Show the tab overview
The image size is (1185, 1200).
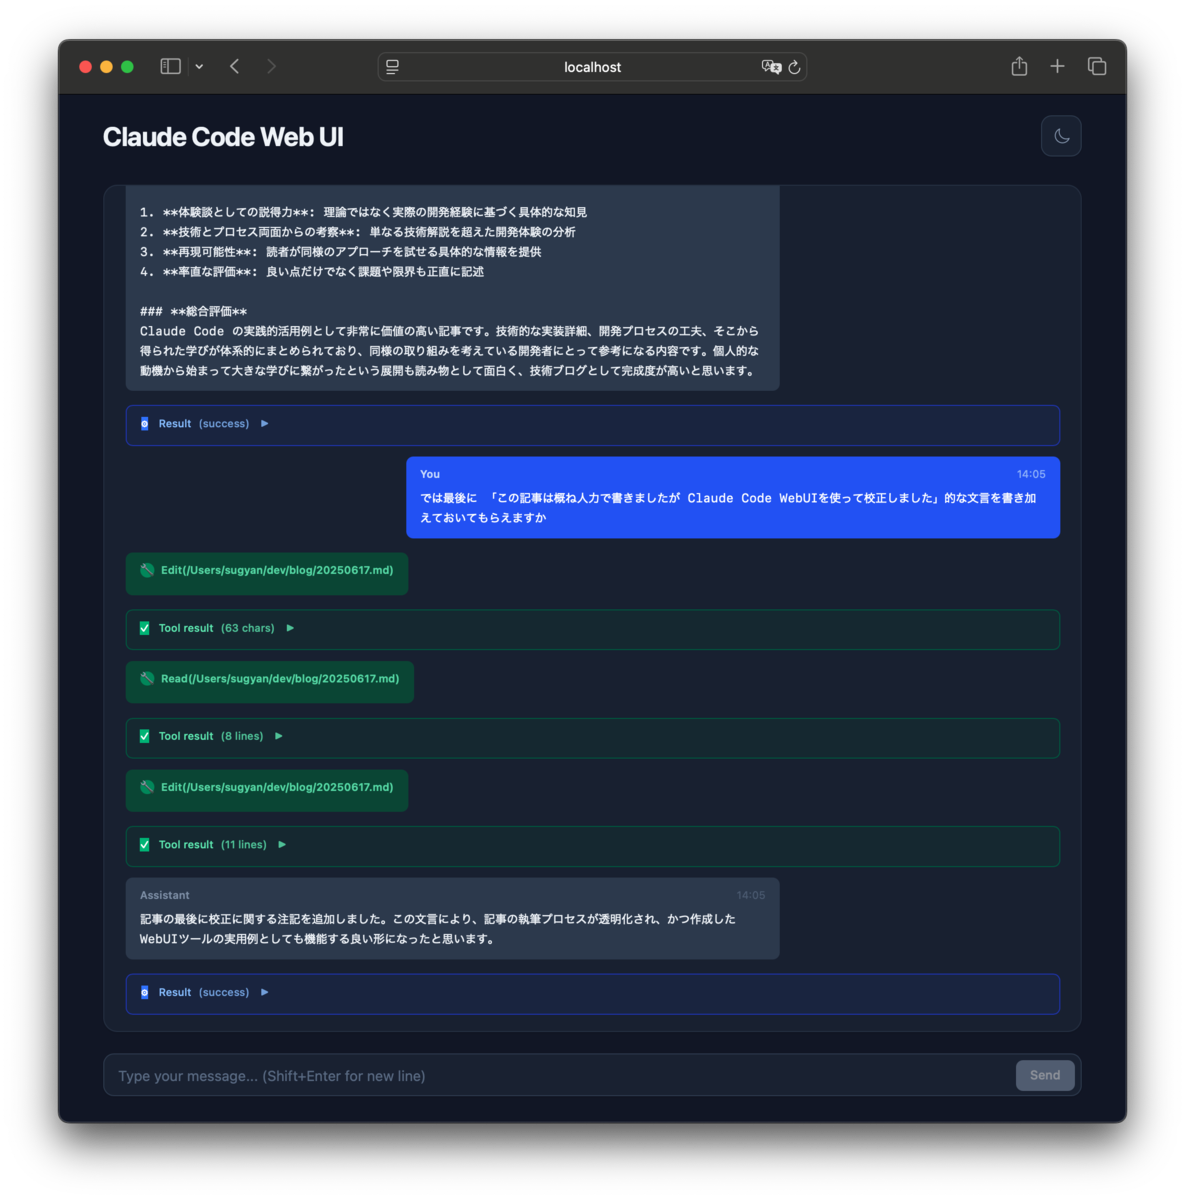[x=1097, y=66]
